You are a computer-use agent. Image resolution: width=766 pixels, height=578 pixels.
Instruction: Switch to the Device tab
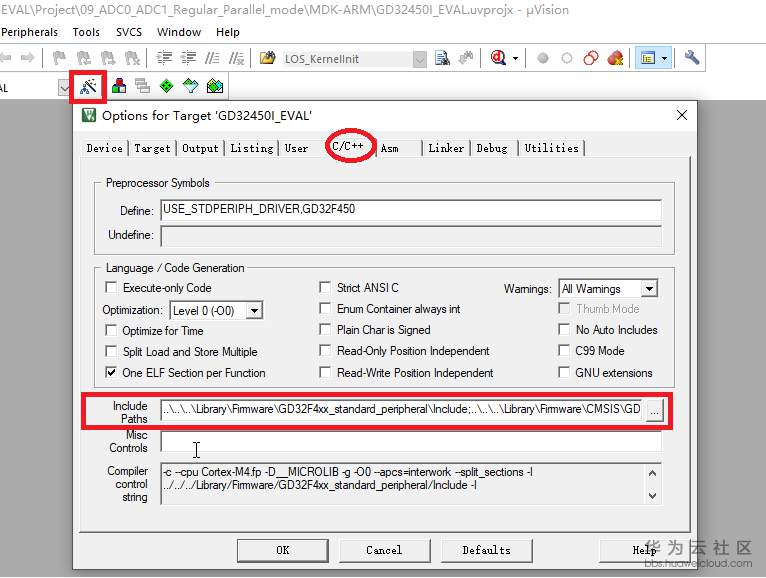tap(105, 148)
